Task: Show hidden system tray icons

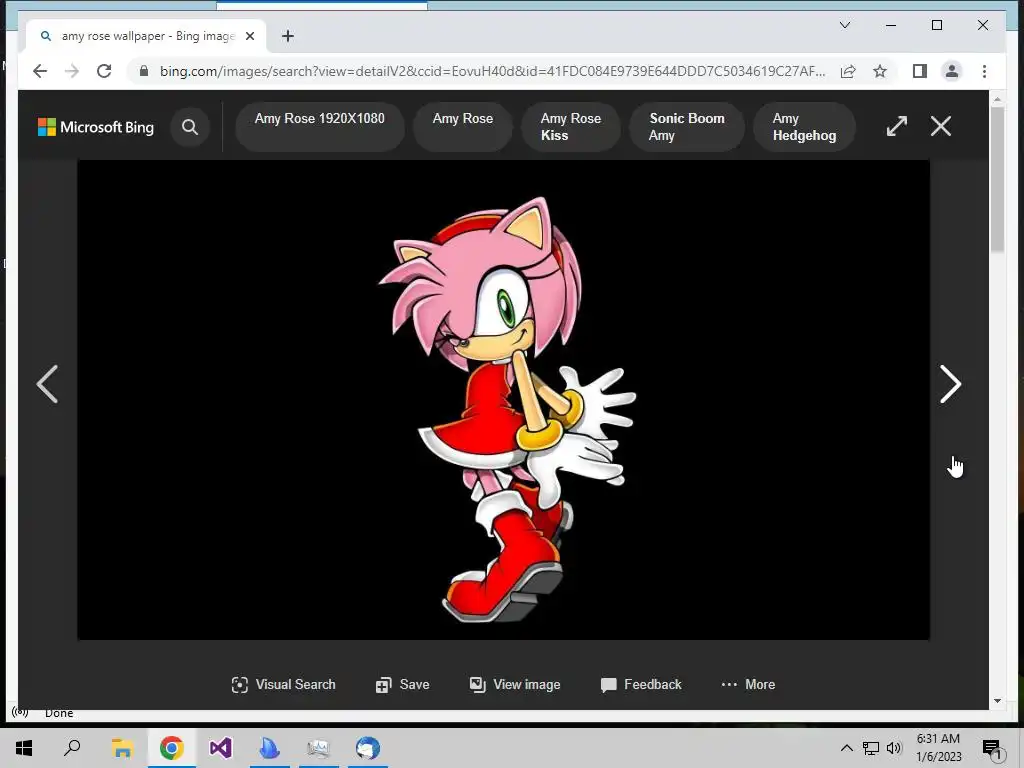Action: tap(846, 748)
